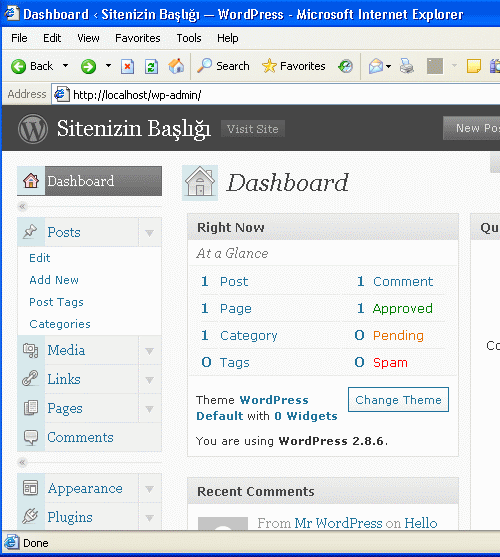Image resolution: width=500 pixels, height=557 pixels.
Task: Open Categories under Posts
Action: 60,324
